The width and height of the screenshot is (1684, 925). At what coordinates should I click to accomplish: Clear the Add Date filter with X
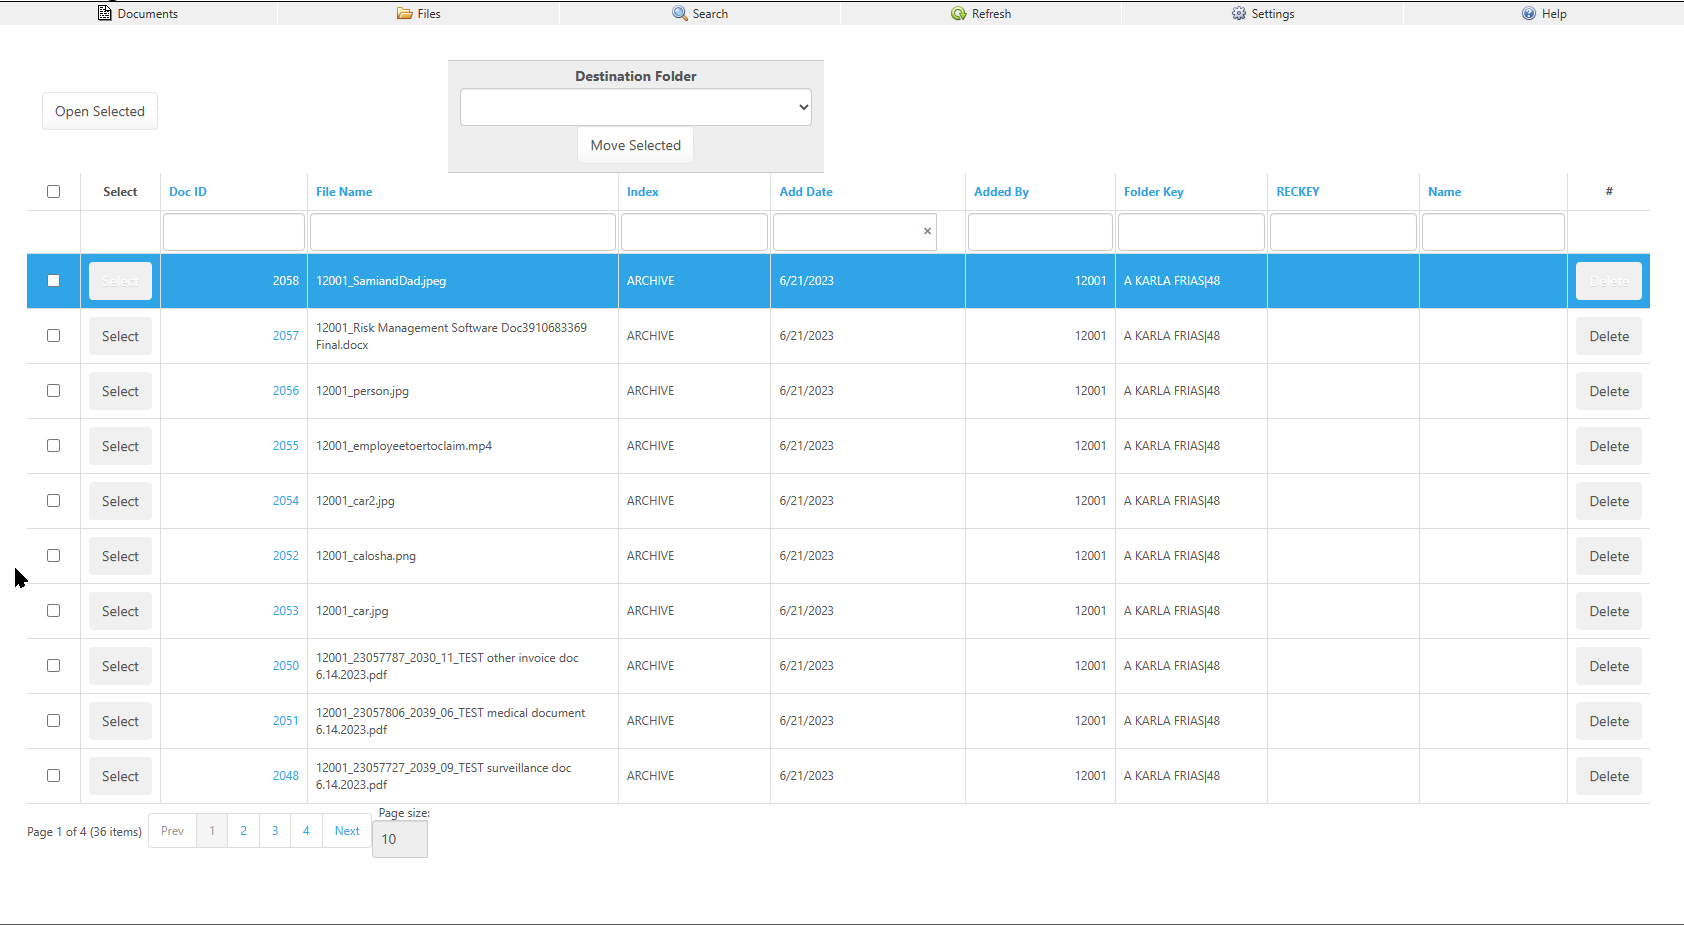927,231
